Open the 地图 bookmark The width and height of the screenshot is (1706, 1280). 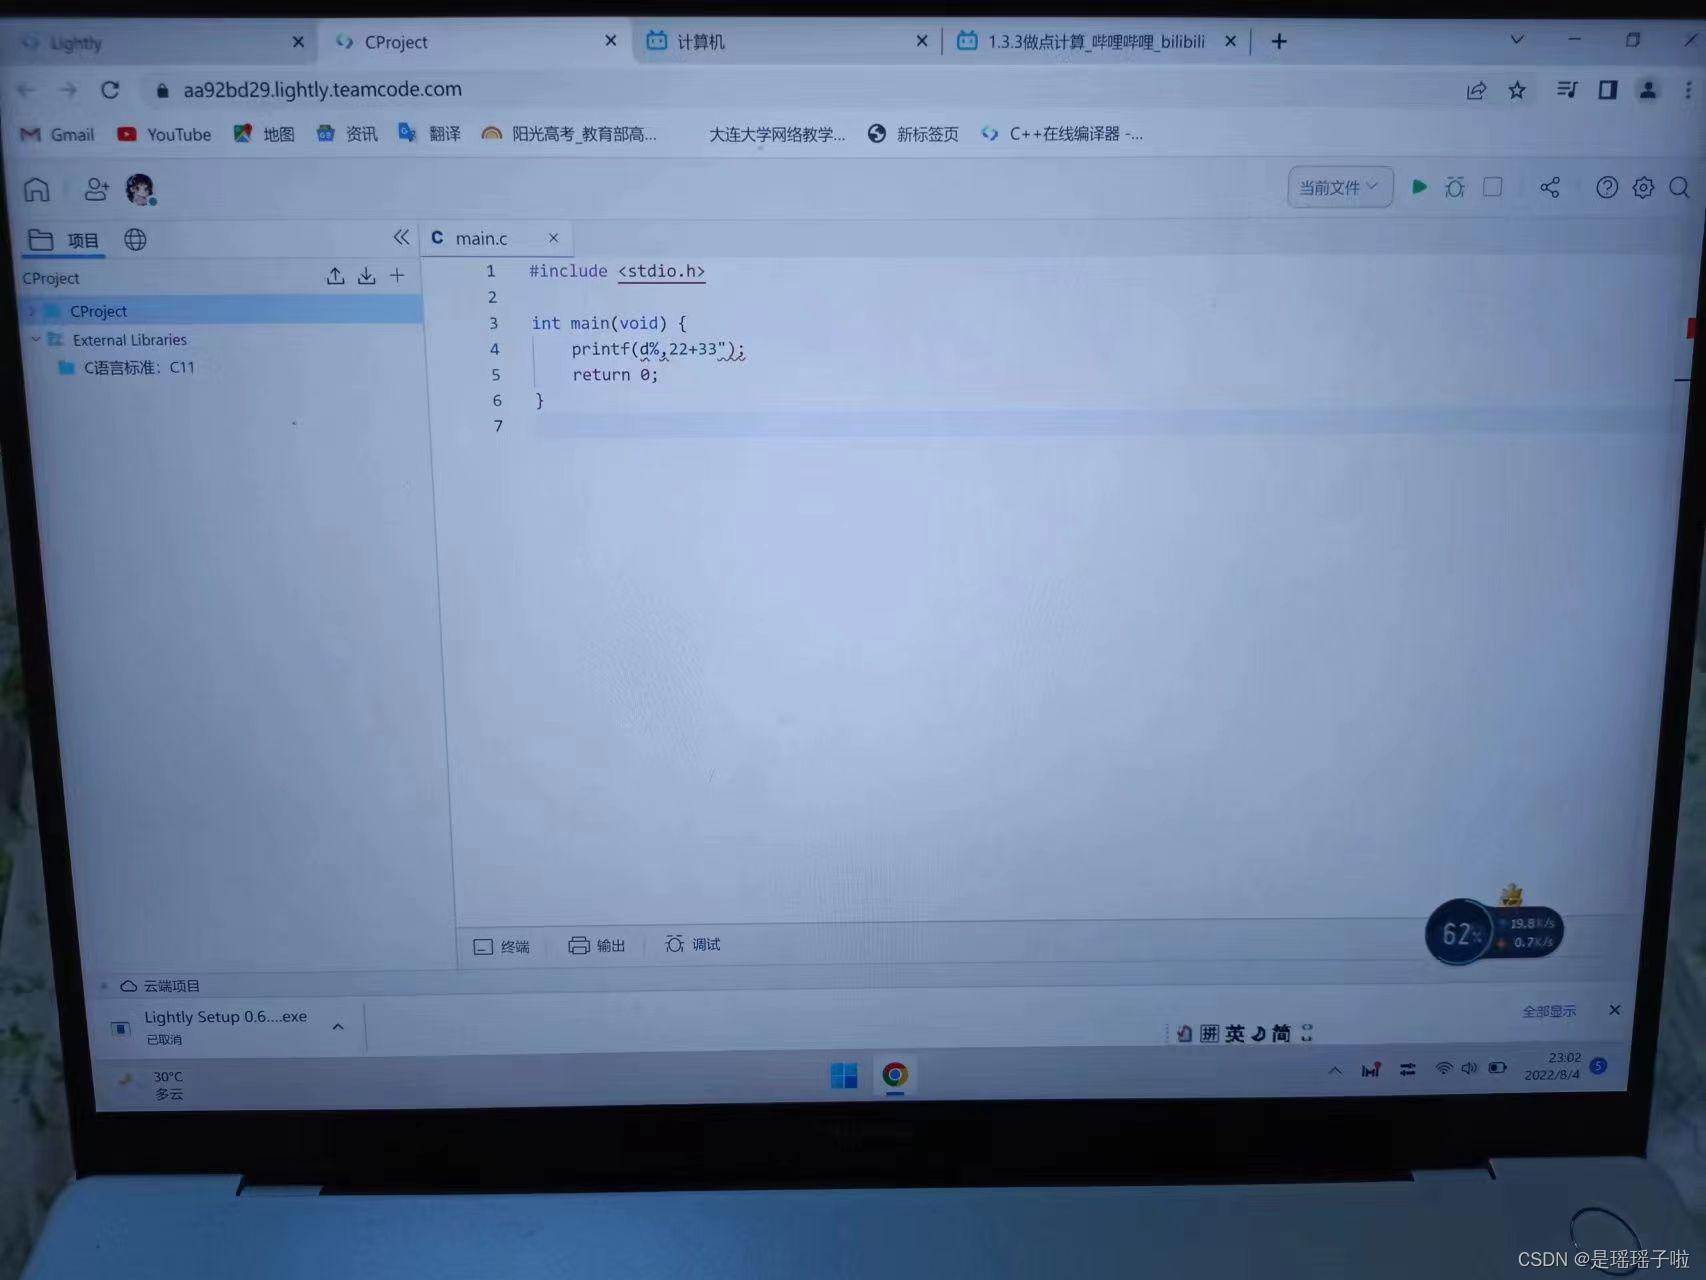pos(264,134)
